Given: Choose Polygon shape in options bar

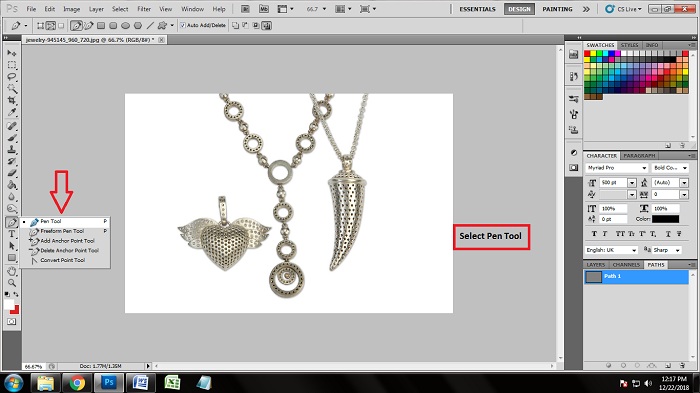Looking at the screenshot, I should coord(138,26).
